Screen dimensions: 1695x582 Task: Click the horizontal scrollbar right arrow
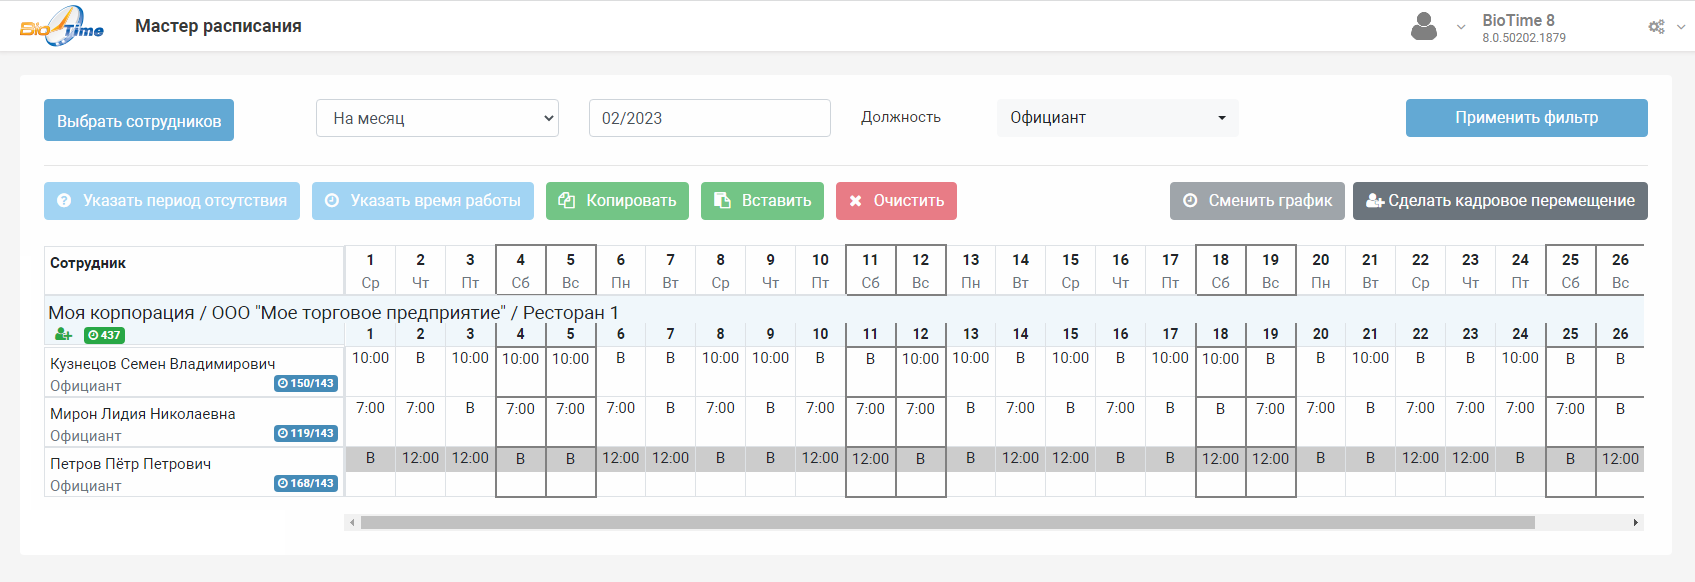[x=1636, y=523]
